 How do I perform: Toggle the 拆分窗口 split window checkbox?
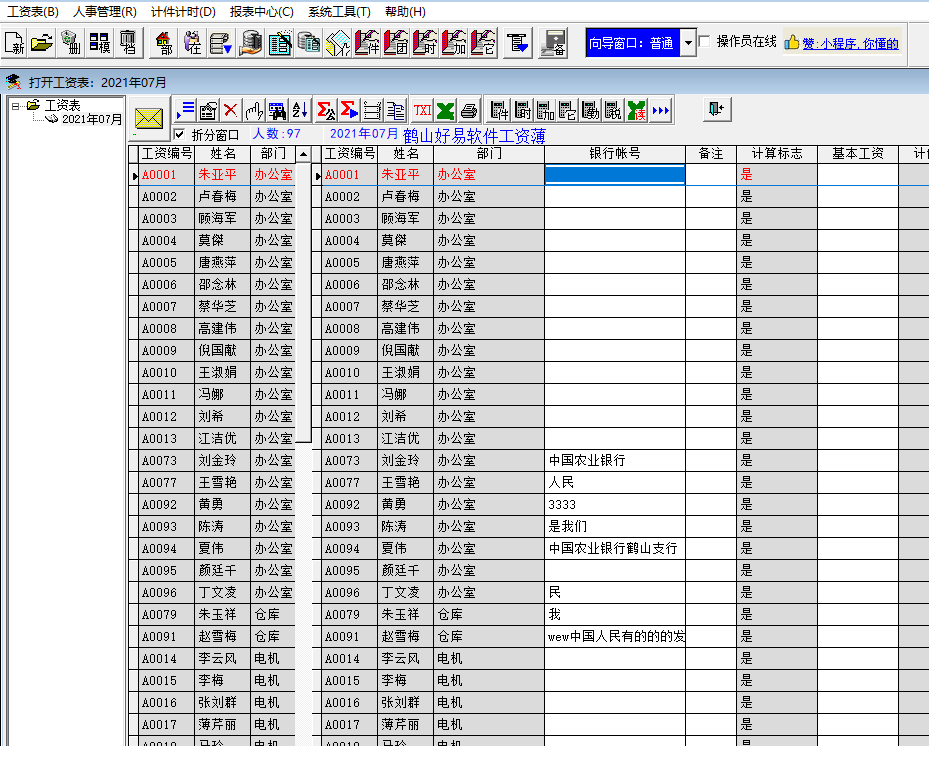tap(179, 134)
